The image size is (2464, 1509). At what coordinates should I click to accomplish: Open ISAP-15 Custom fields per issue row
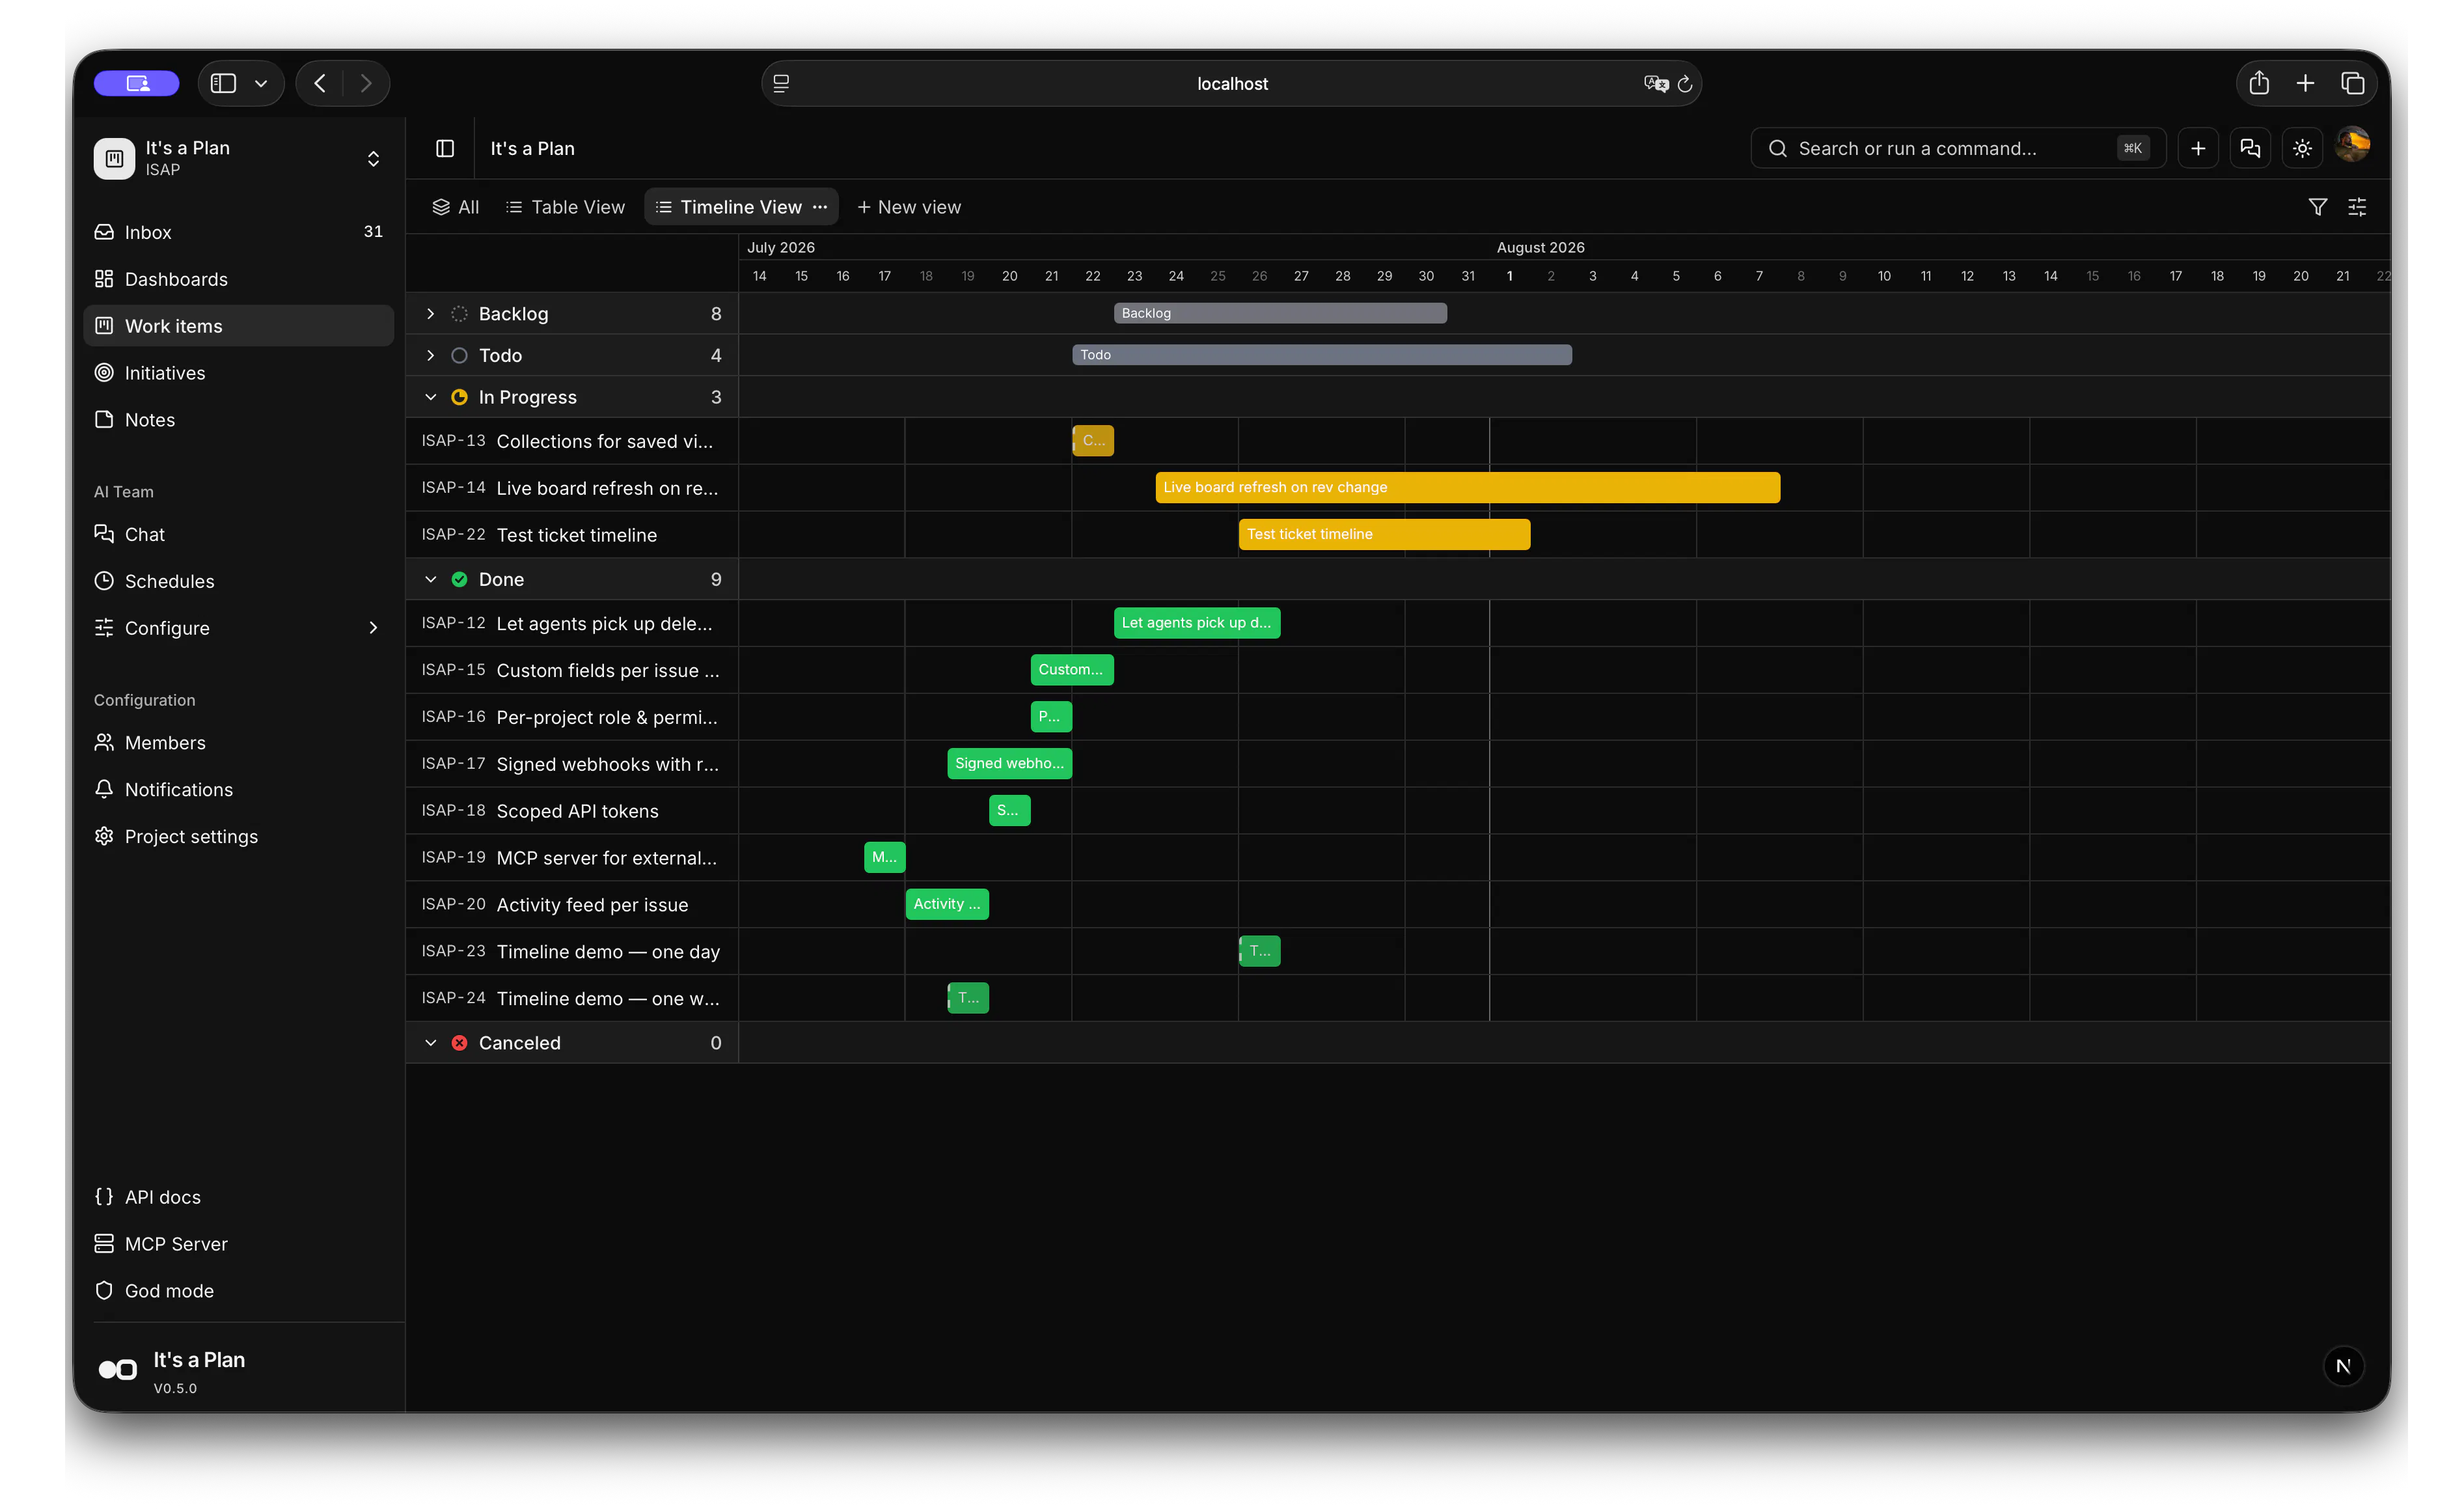[572, 670]
